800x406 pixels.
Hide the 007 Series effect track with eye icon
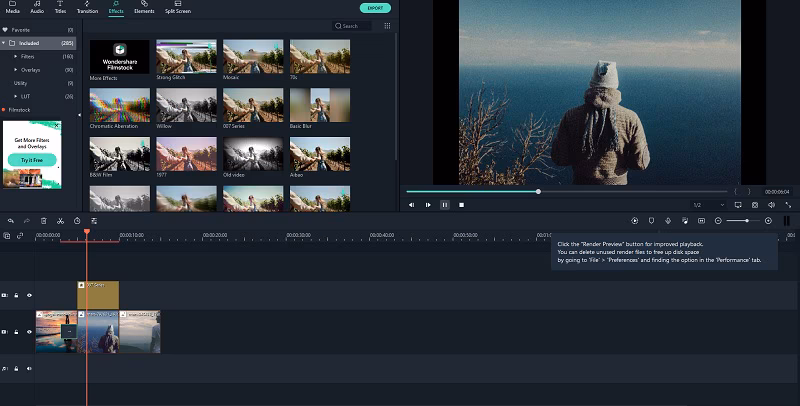tap(29, 295)
